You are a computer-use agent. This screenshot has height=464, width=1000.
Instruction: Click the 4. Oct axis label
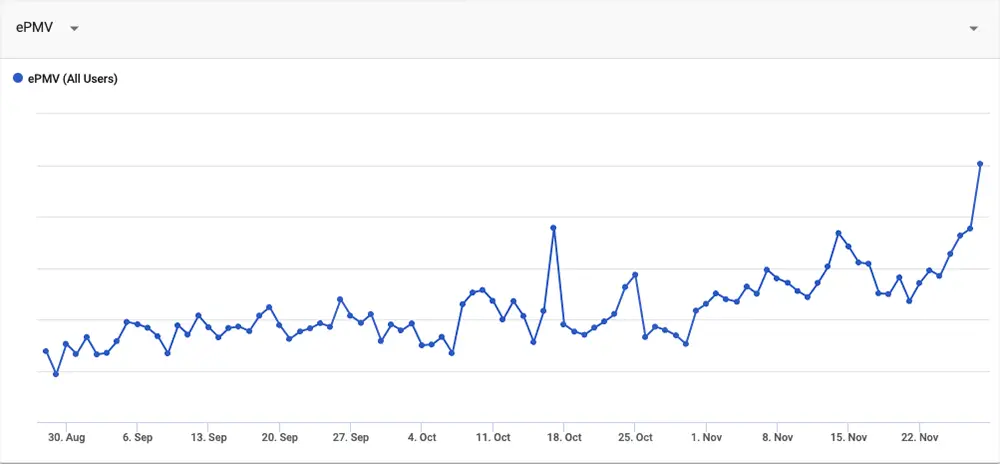(x=422, y=438)
